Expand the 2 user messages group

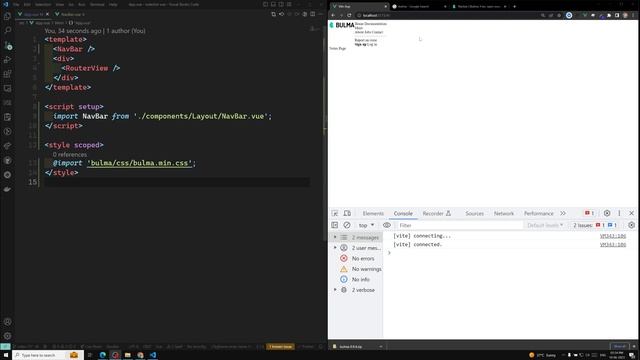(335, 248)
